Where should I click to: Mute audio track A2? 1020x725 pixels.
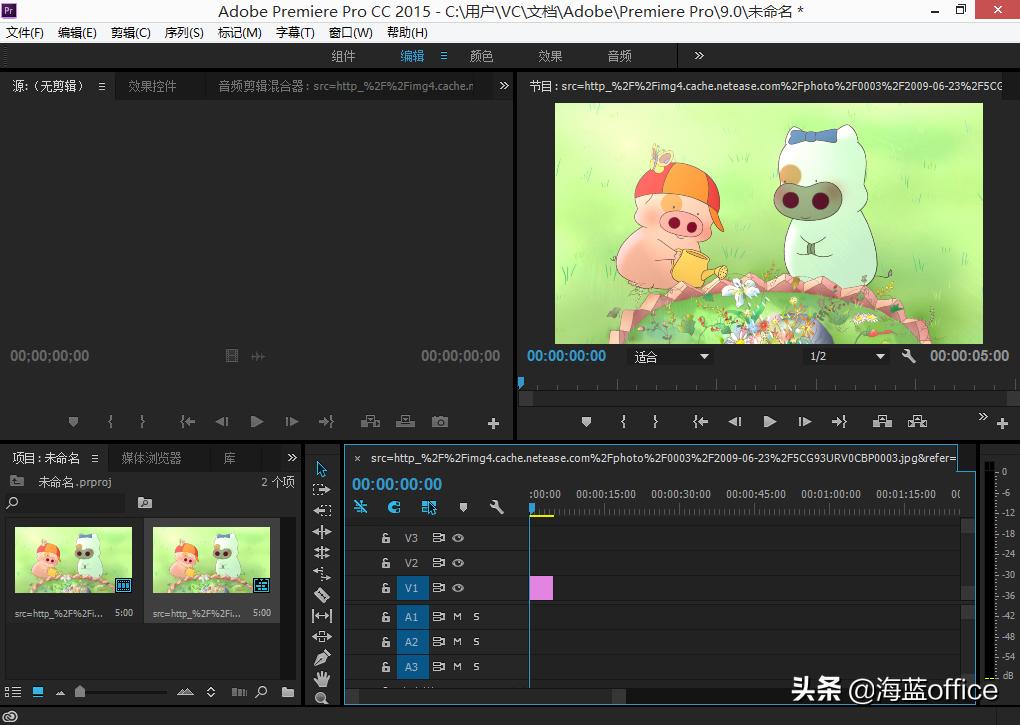tap(458, 640)
